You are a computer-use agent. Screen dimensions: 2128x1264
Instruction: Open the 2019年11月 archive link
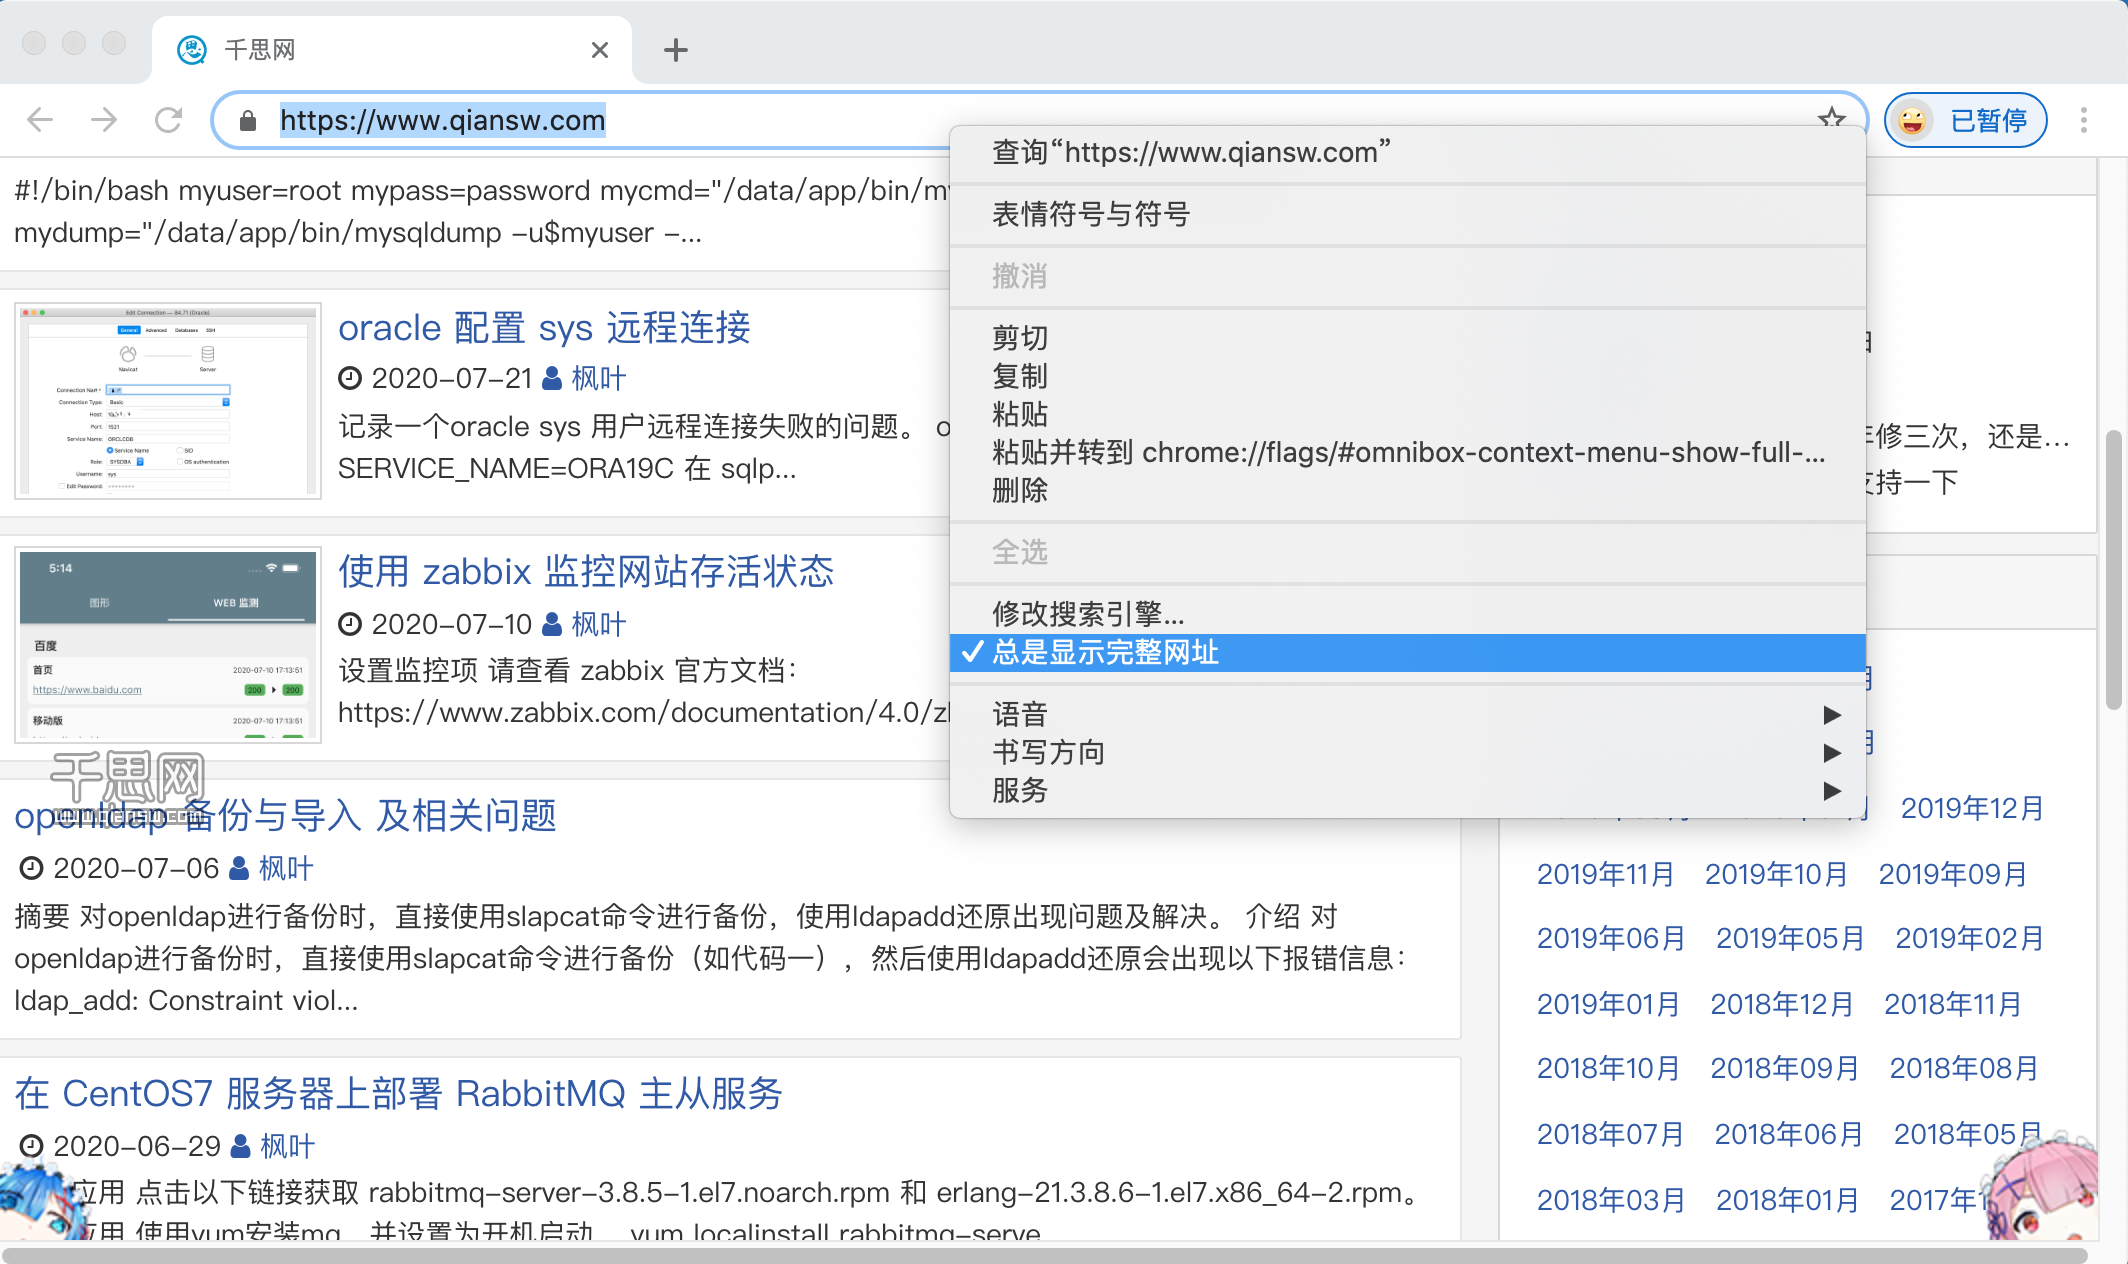(1605, 874)
